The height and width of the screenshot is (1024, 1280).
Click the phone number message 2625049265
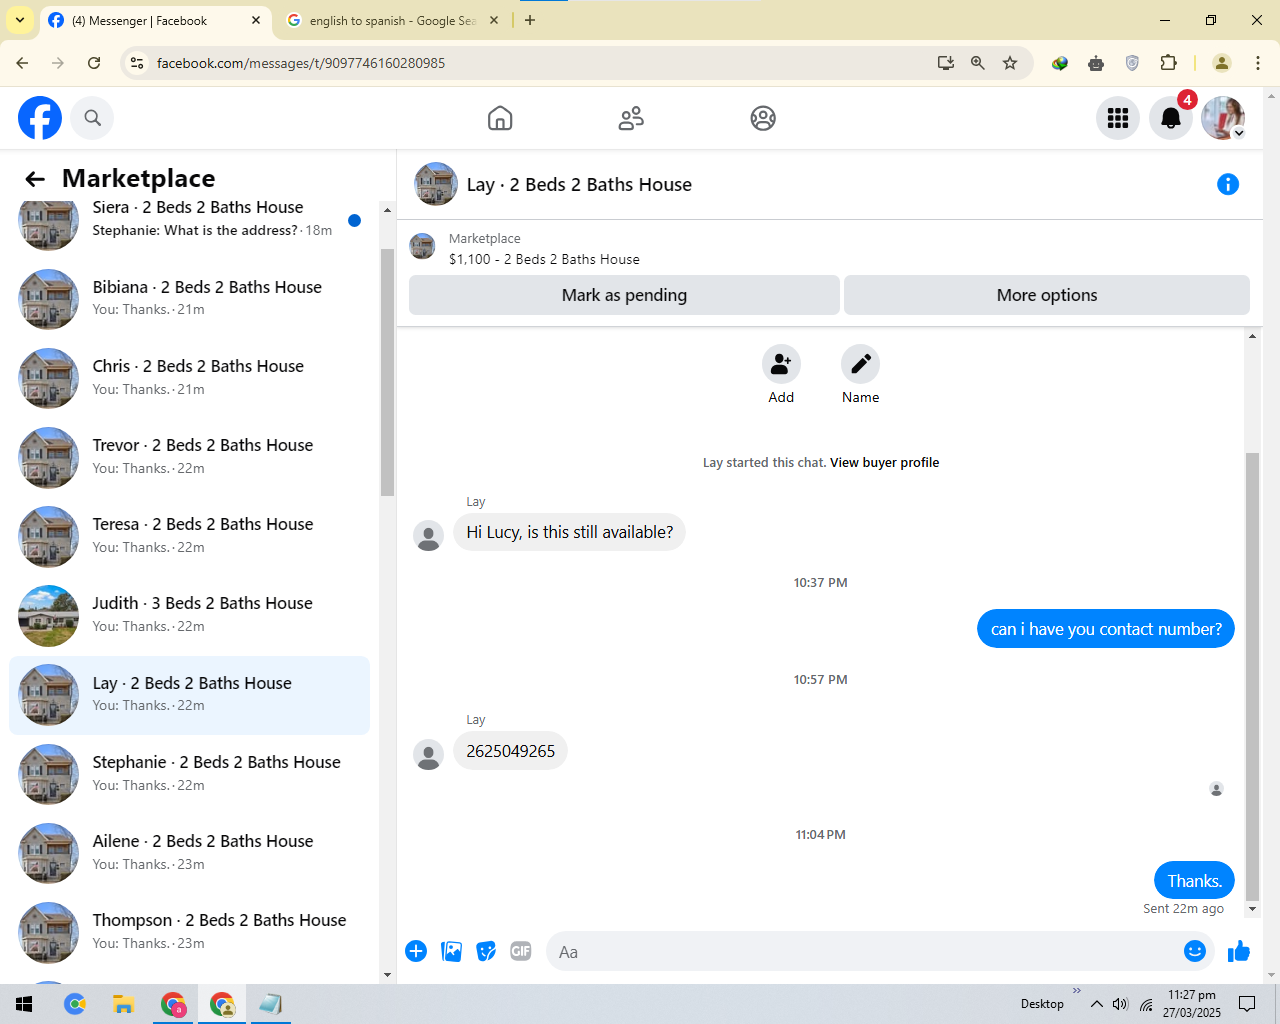[510, 751]
